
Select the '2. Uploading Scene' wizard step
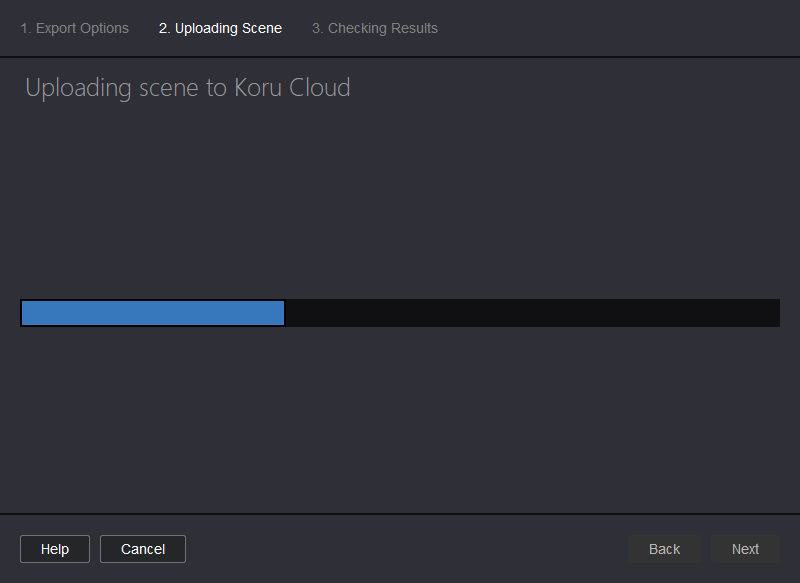pyautogui.click(x=220, y=28)
